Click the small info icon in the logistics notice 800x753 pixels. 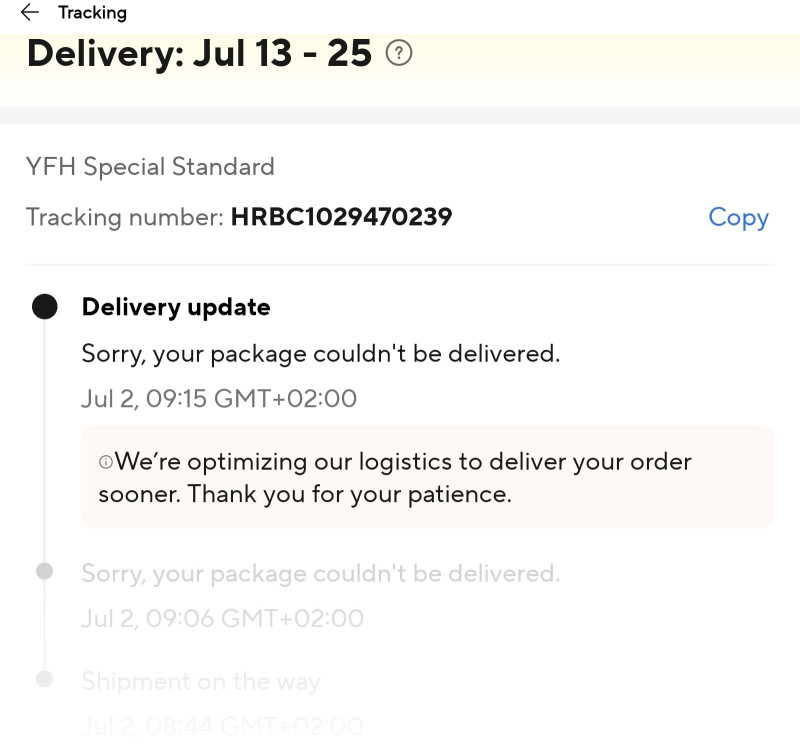click(x=105, y=462)
